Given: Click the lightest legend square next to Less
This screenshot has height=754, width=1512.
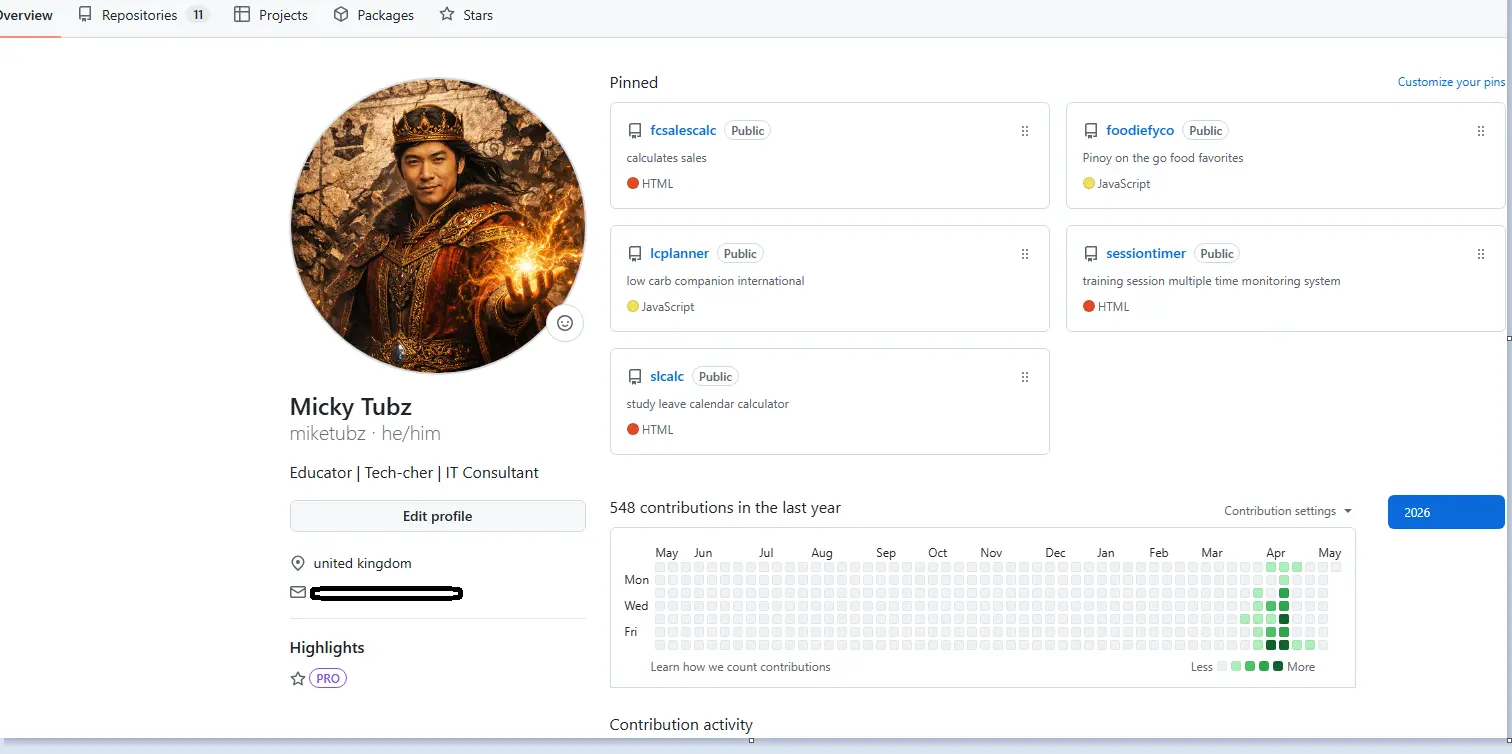Looking at the screenshot, I should click(x=1222, y=666).
